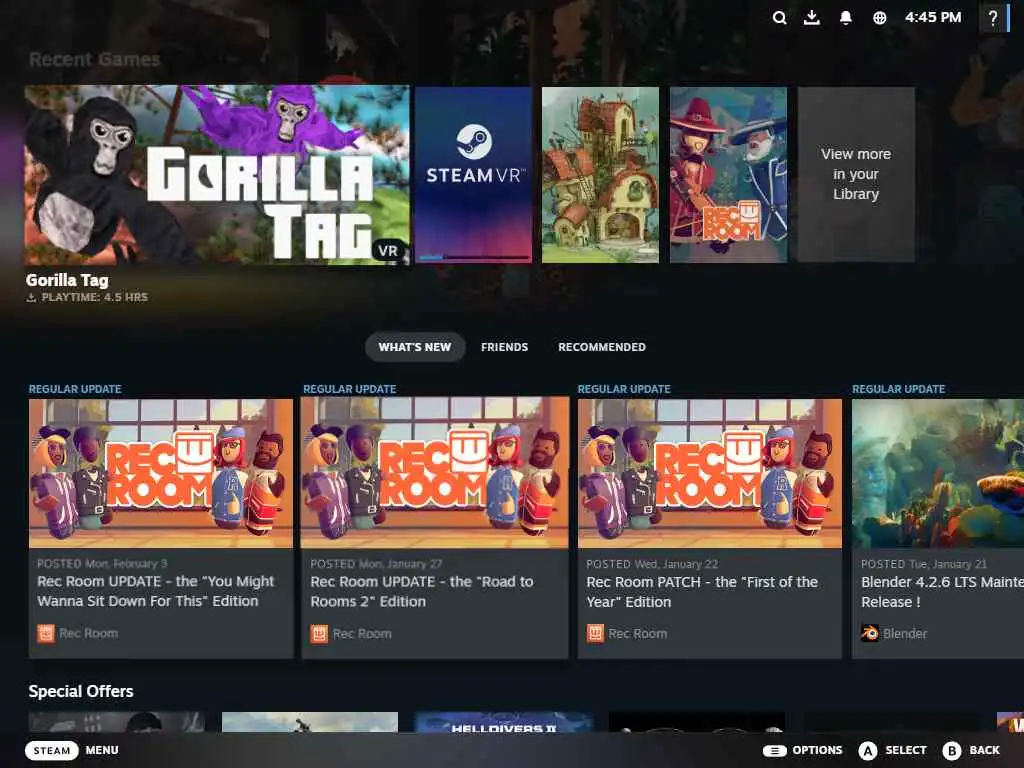The image size is (1024, 768).
Task: Click View more in your Library
Action: [x=856, y=174]
